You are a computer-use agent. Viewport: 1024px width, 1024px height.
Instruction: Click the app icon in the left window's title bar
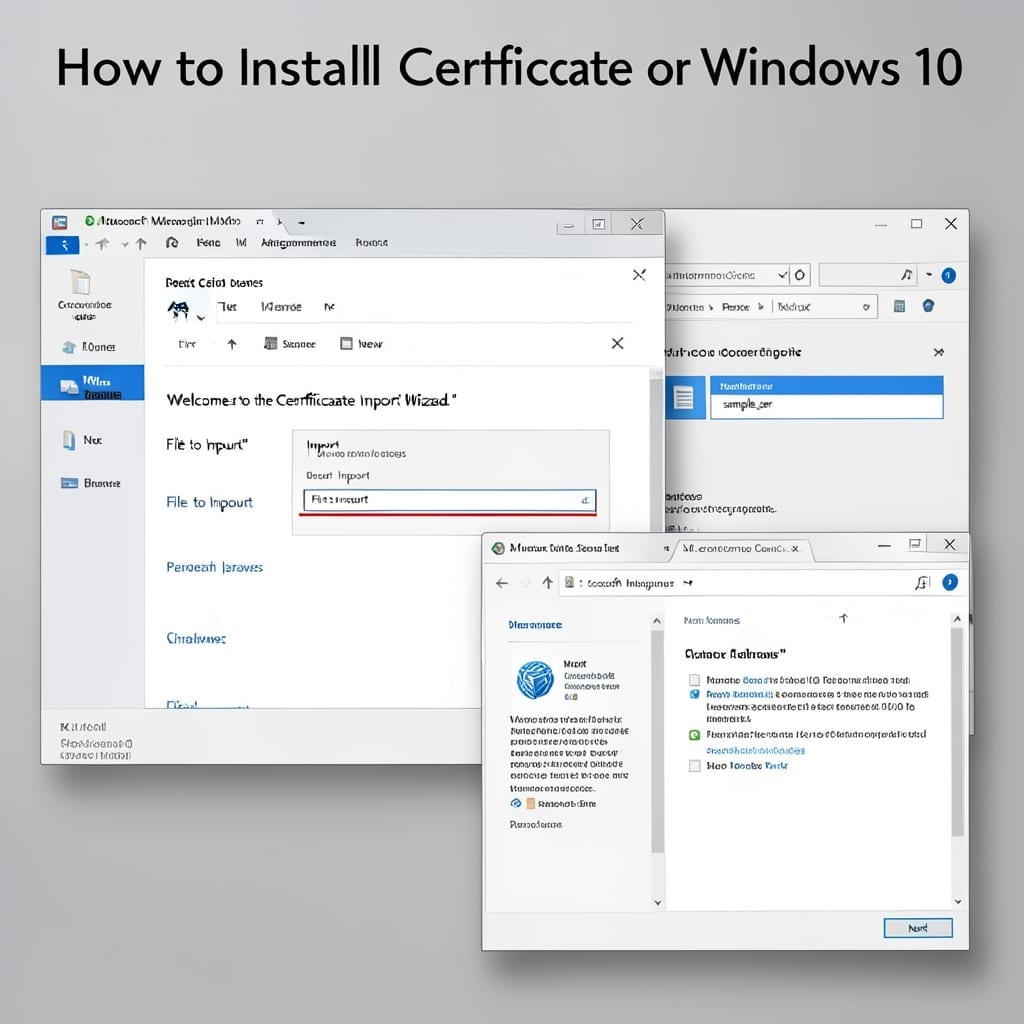tap(59, 222)
